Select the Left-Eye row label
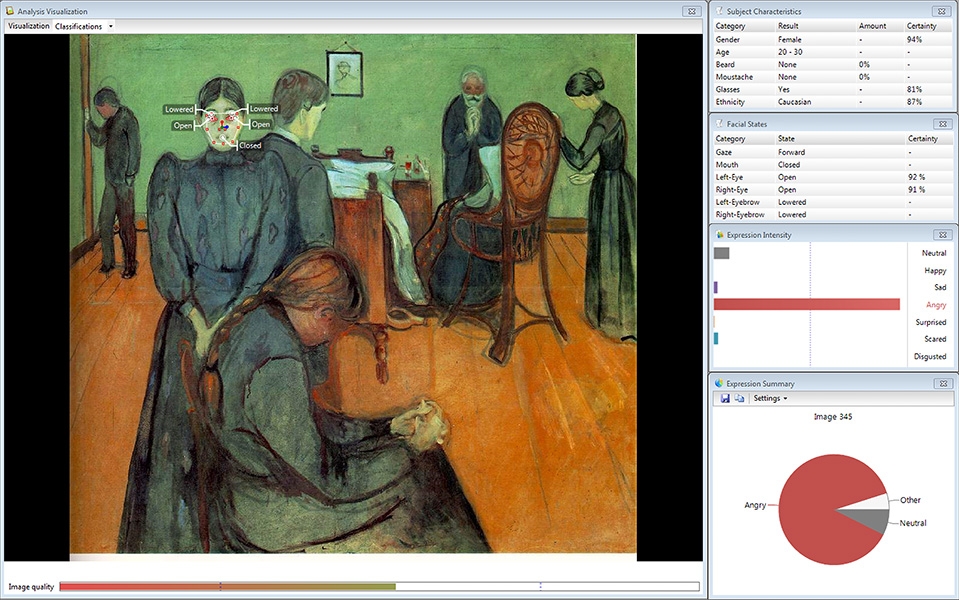Screen dimensions: 959x600 729,177
